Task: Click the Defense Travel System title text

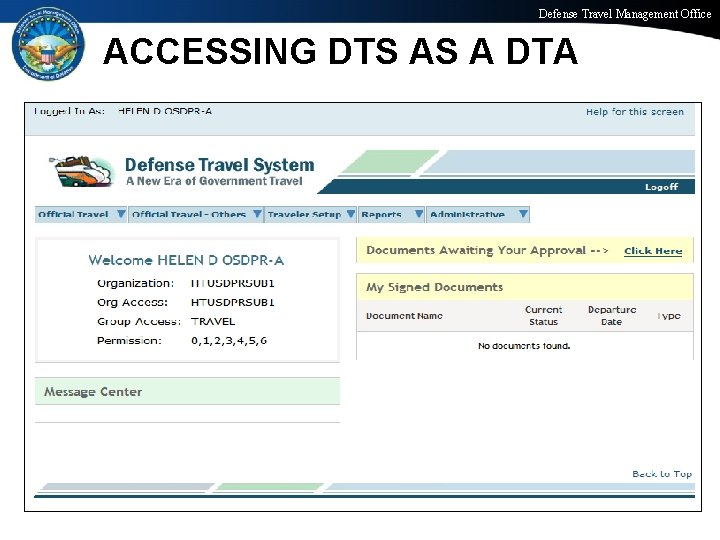Action: click(x=219, y=164)
